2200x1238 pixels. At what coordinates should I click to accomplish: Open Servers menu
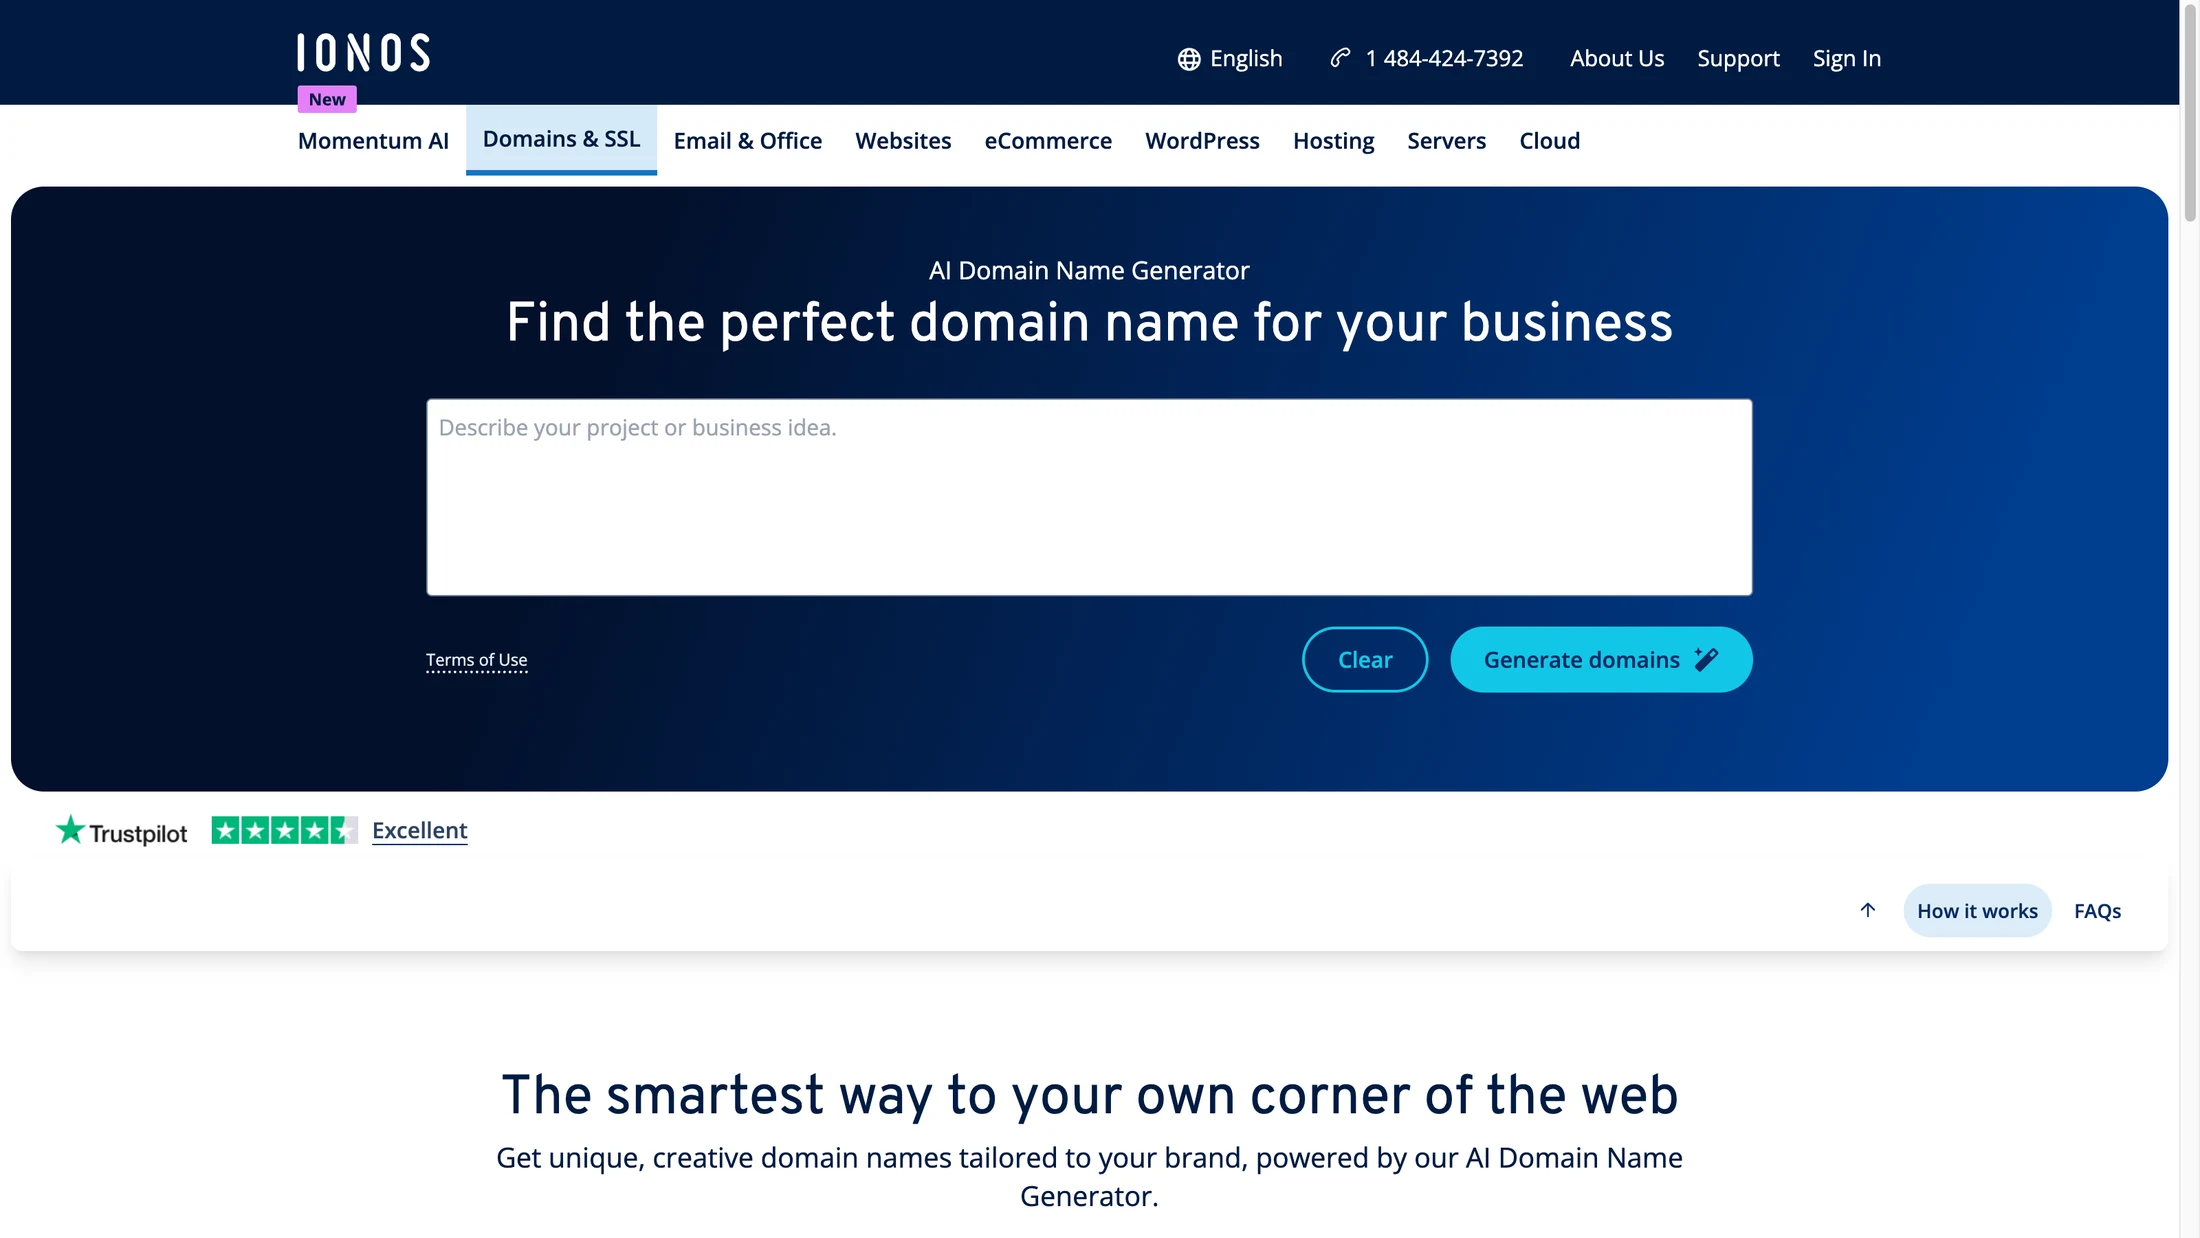(x=1446, y=140)
